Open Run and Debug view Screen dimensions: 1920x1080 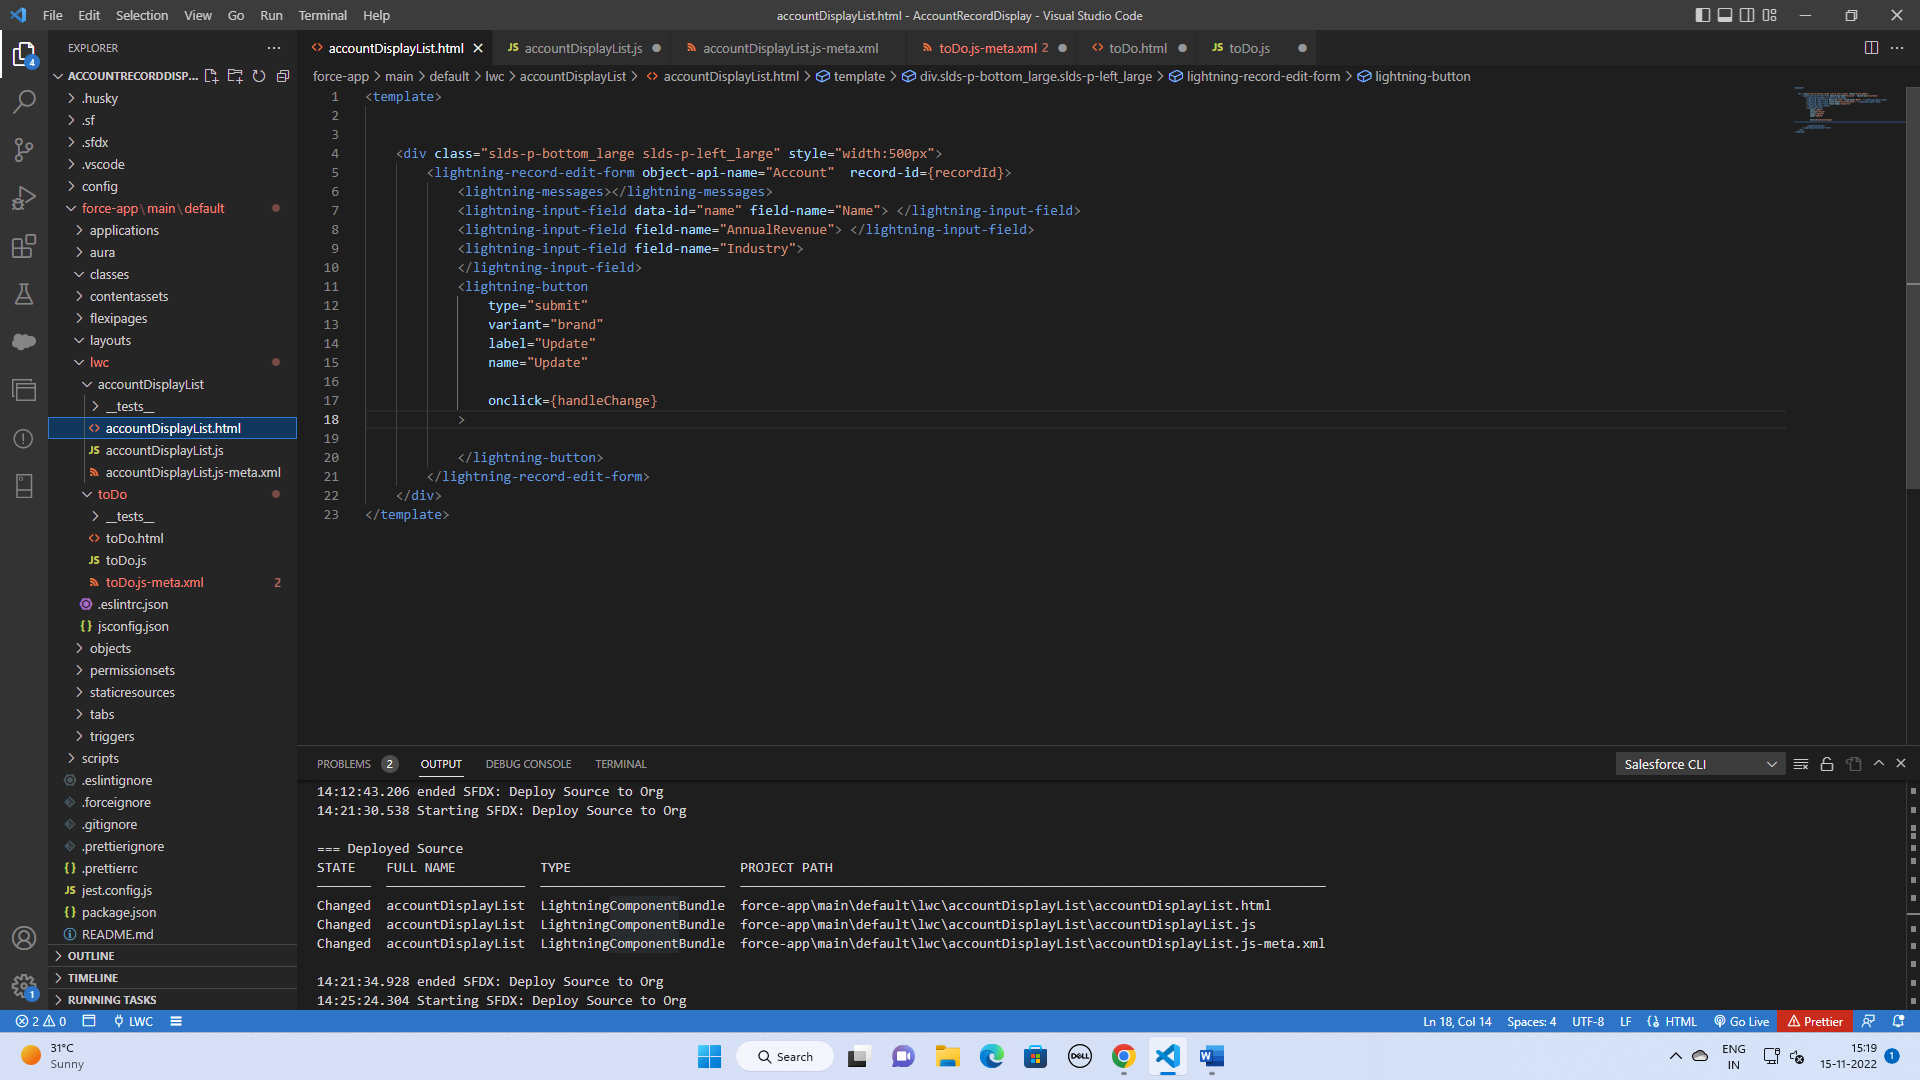coord(24,198)
